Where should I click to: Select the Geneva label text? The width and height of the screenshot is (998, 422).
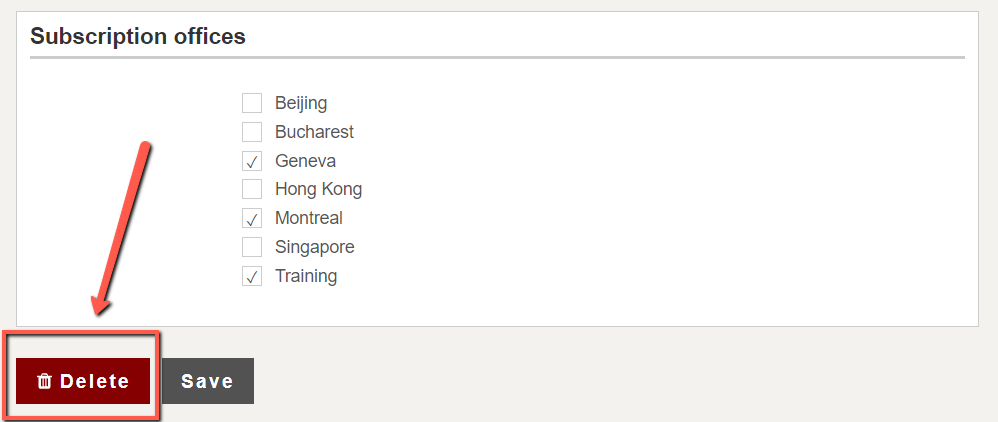point(306,161)
